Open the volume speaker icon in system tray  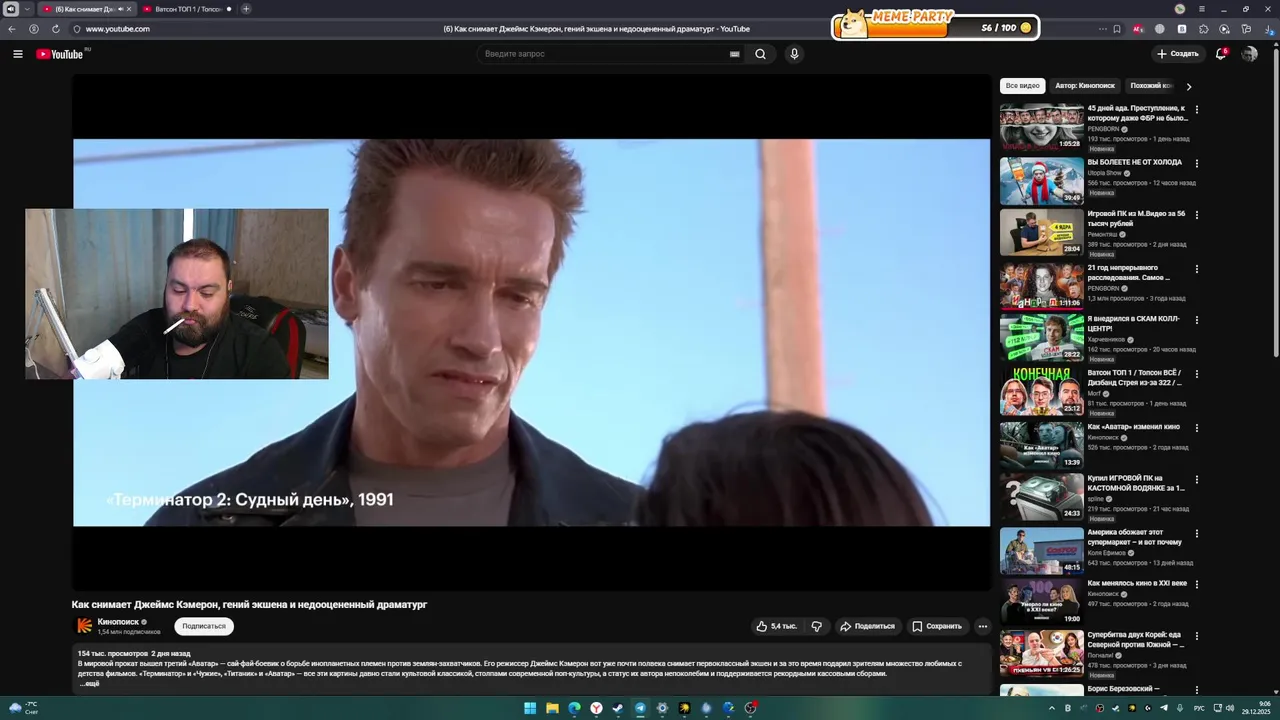(1229, 708)
